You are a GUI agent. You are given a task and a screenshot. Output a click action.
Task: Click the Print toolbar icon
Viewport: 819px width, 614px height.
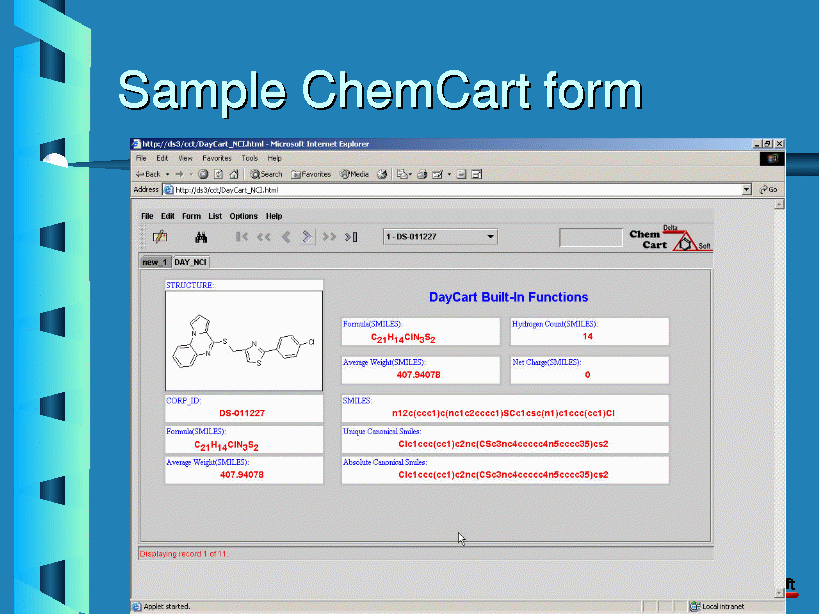coord(422,174)
